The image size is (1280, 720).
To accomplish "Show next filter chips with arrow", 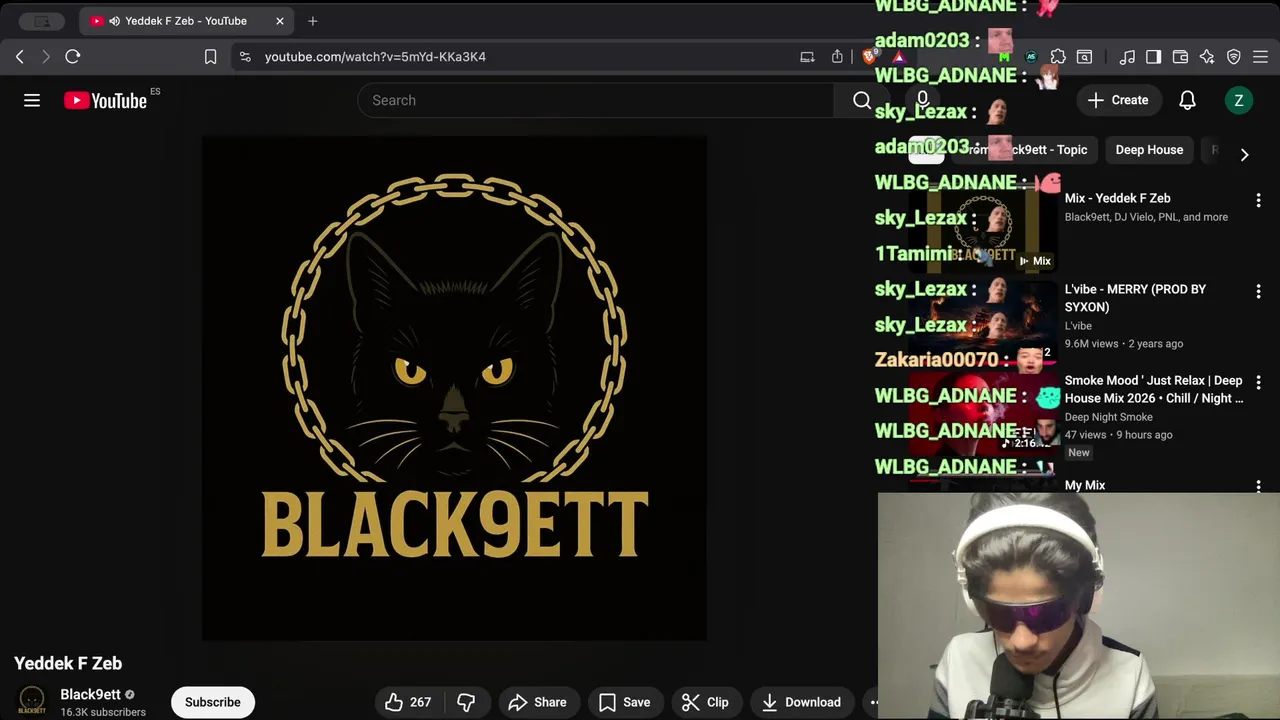I will [1244, 155].
